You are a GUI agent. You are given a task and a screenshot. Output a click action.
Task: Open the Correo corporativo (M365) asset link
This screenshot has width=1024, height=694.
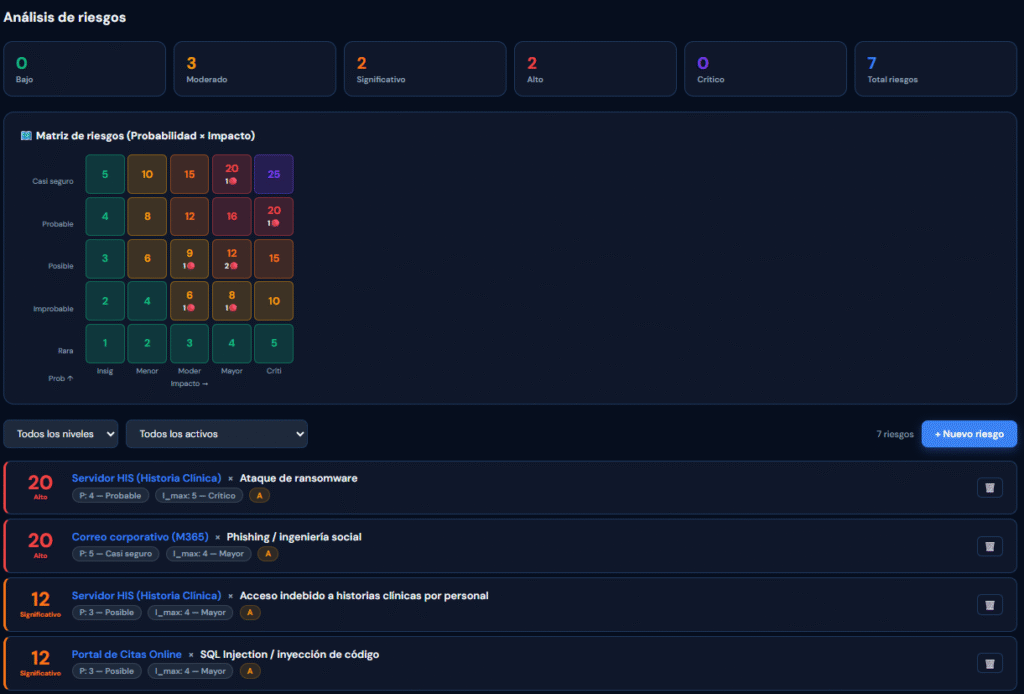(140, 537)
